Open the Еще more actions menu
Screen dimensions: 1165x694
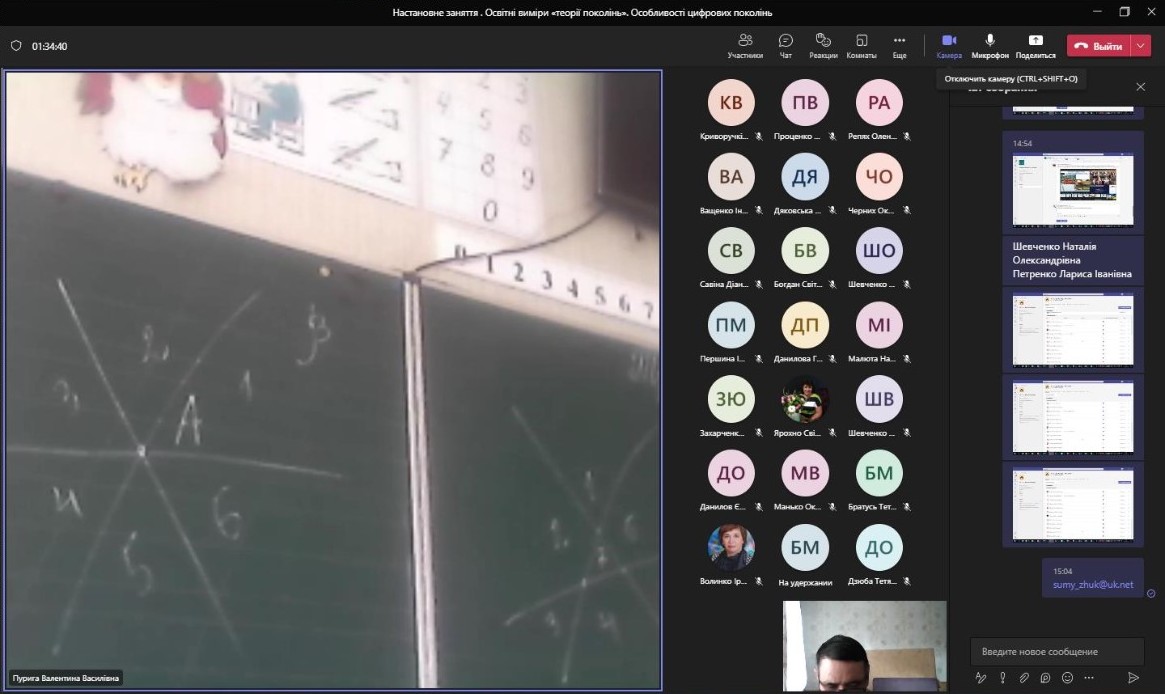click(x=899, y=45)
